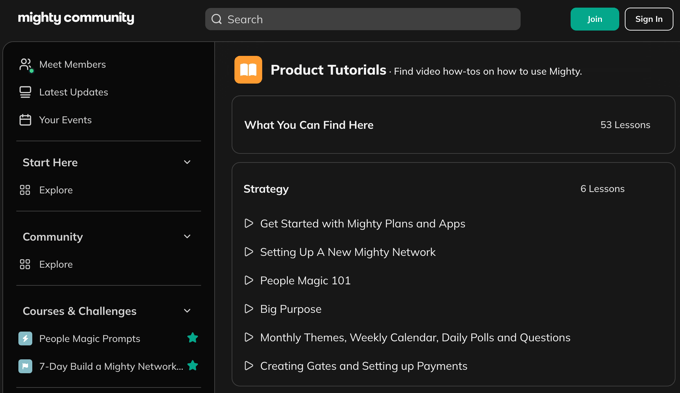
Task: Toggle the star next to People Magic Prompts
Action: point(193,337)
